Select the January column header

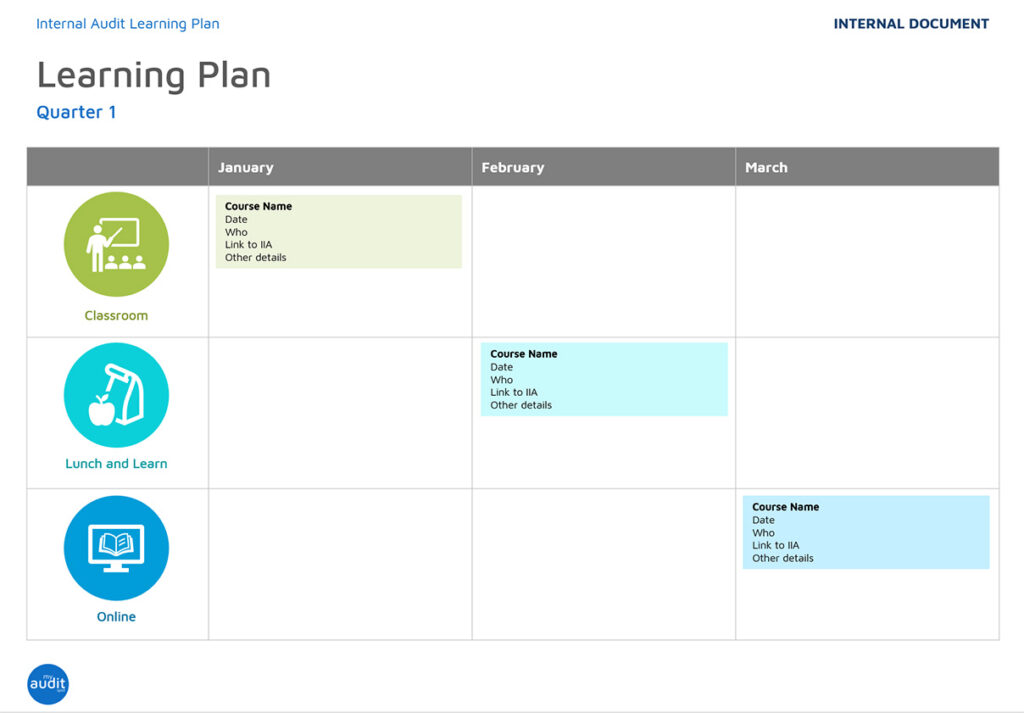coord(246,167)
